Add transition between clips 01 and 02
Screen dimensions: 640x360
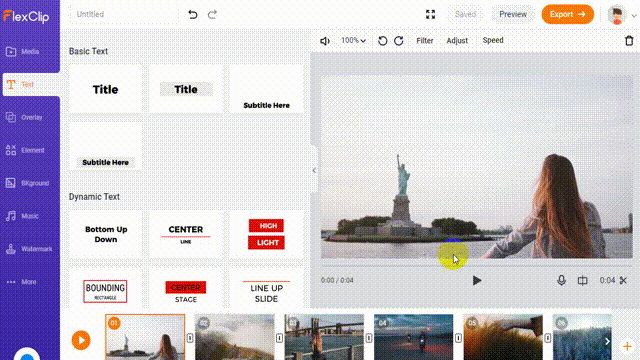(190, 338)
